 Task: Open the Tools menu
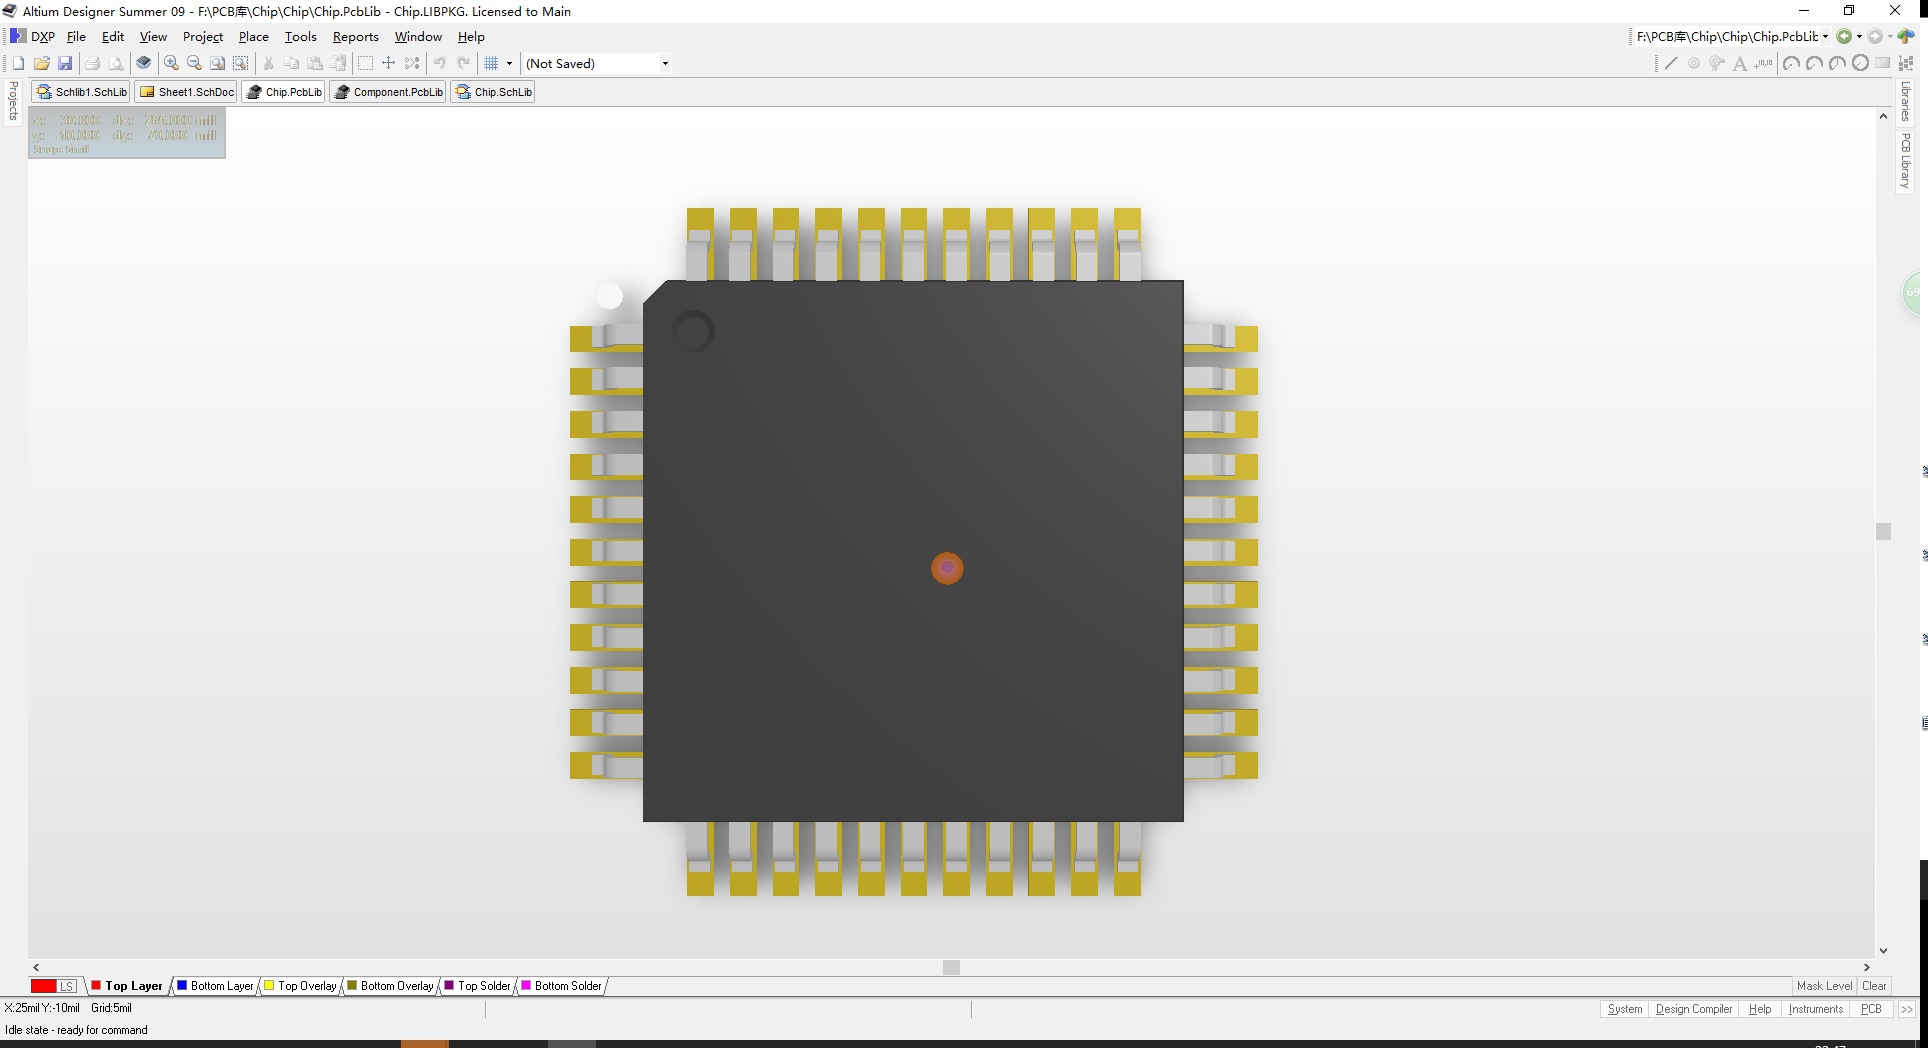[300, 37]
